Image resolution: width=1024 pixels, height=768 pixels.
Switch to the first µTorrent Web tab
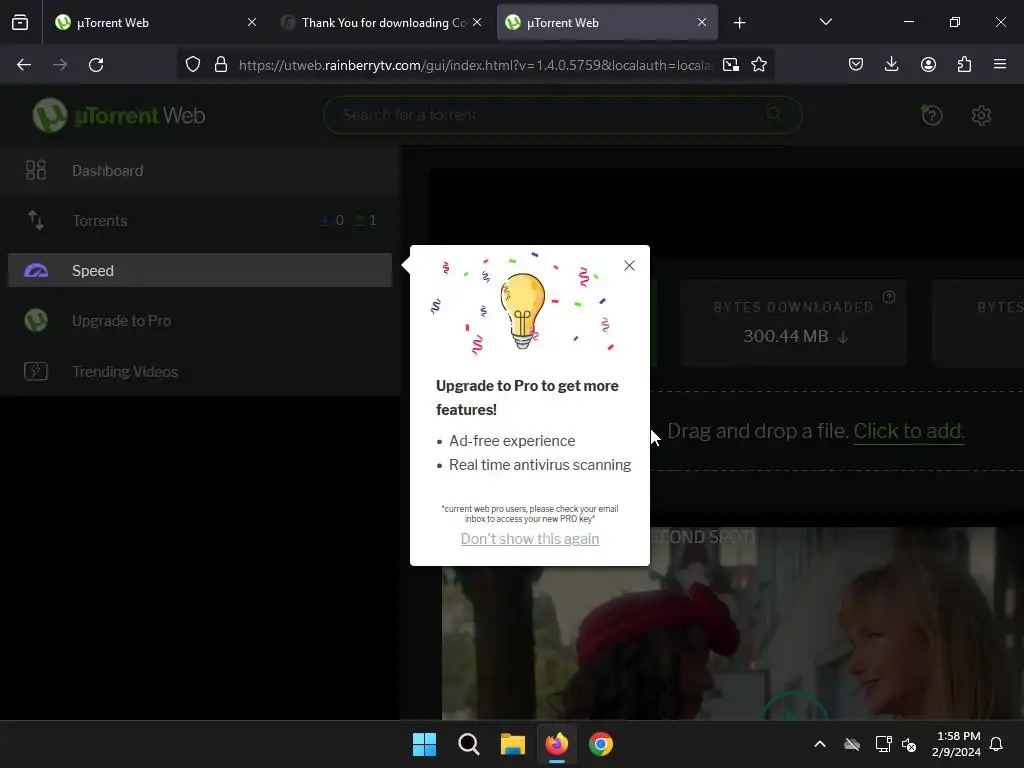[157, 22]
